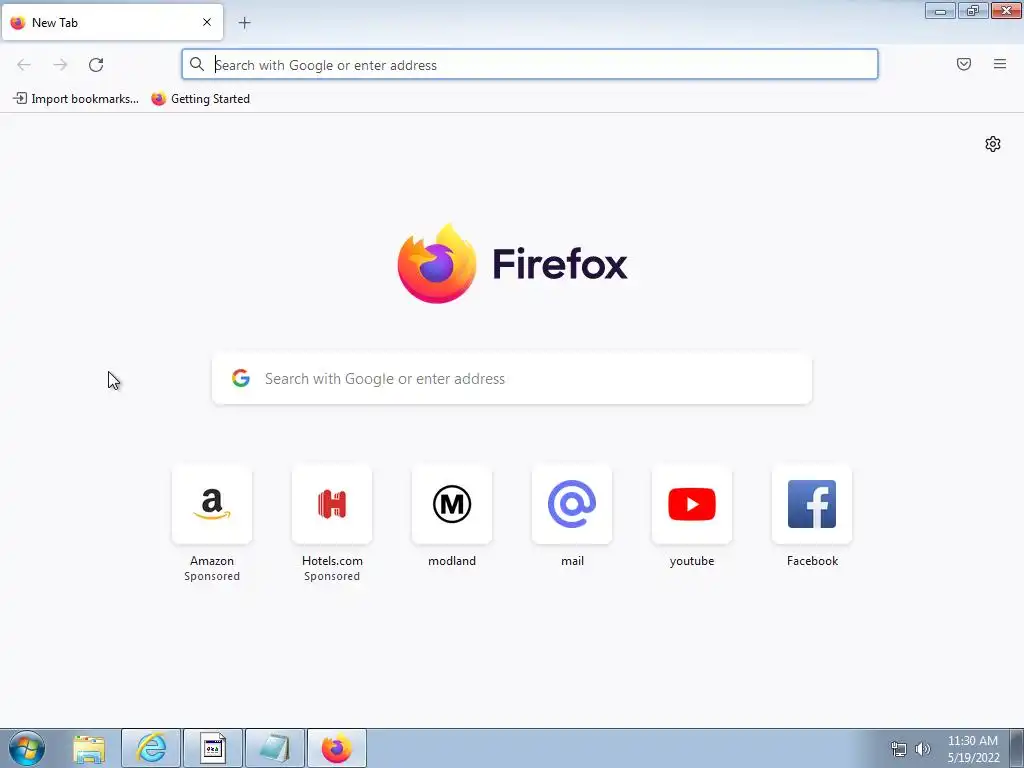Open a new tab with plus button
This screenshot has height=768, width=1024.
[244, 23]
